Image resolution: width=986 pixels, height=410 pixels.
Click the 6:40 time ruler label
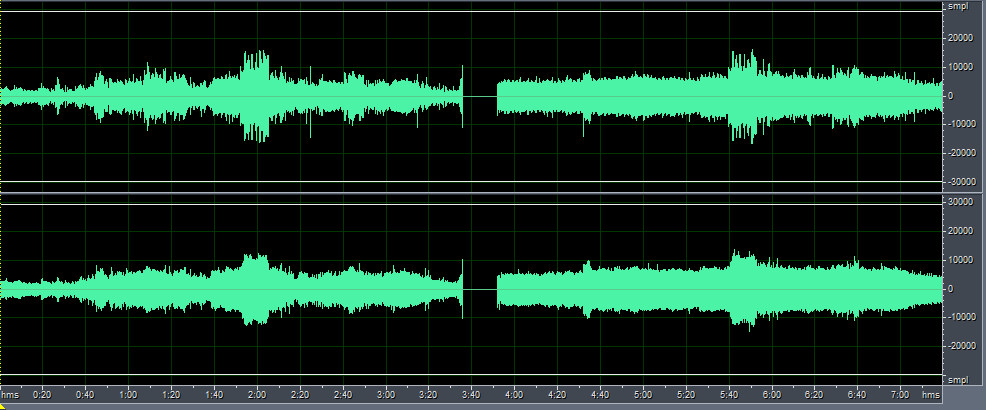857,395
